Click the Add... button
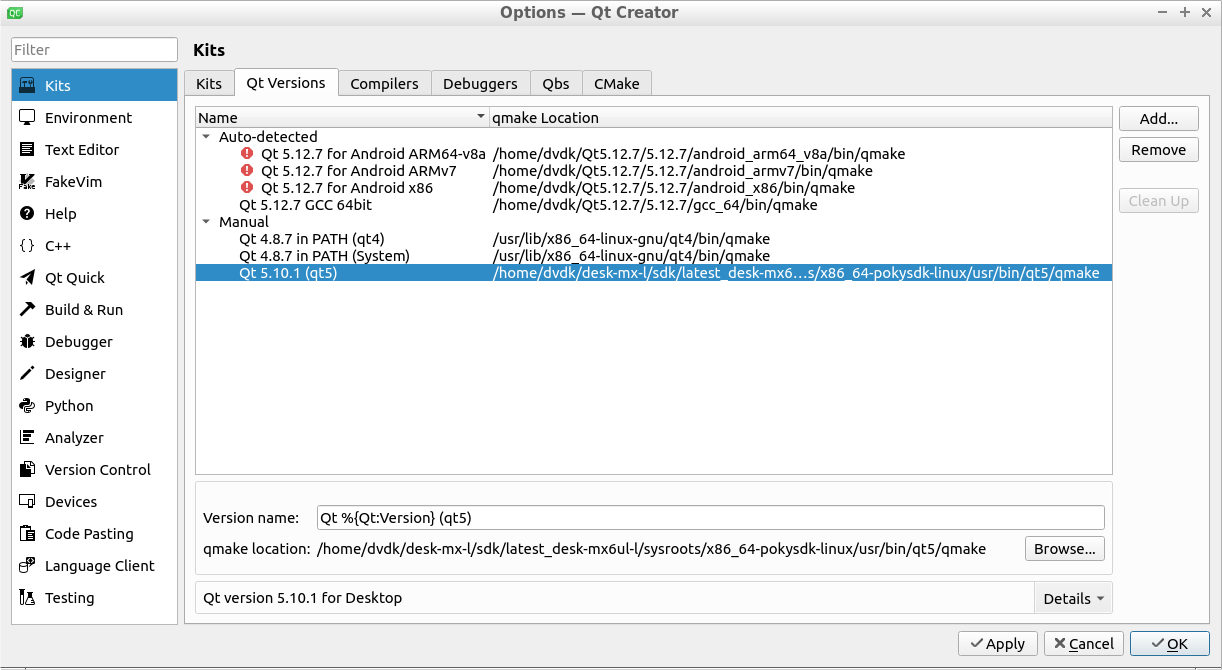Viewport: 1222px width, 670px height. [x=1158, y=118]
